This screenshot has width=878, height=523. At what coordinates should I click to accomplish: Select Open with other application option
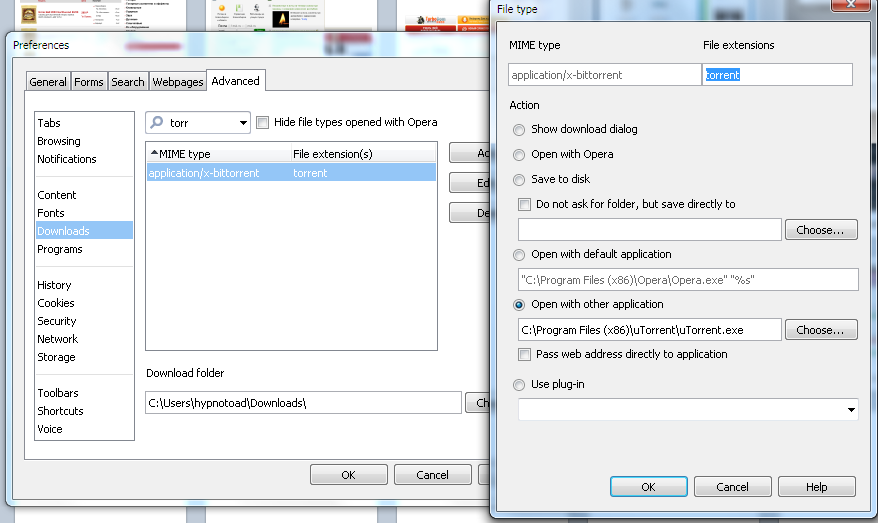click(x=519, y=305)
